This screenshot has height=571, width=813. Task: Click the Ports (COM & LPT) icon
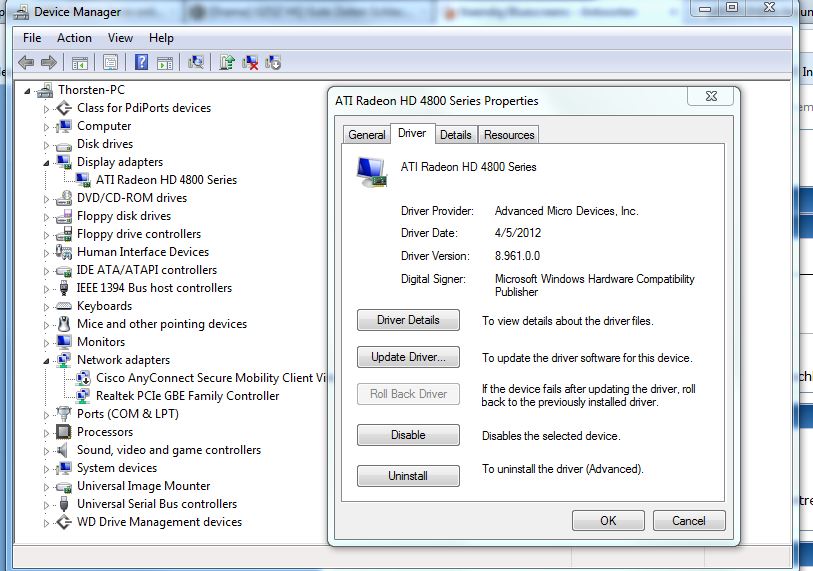[x=64, y=414]
